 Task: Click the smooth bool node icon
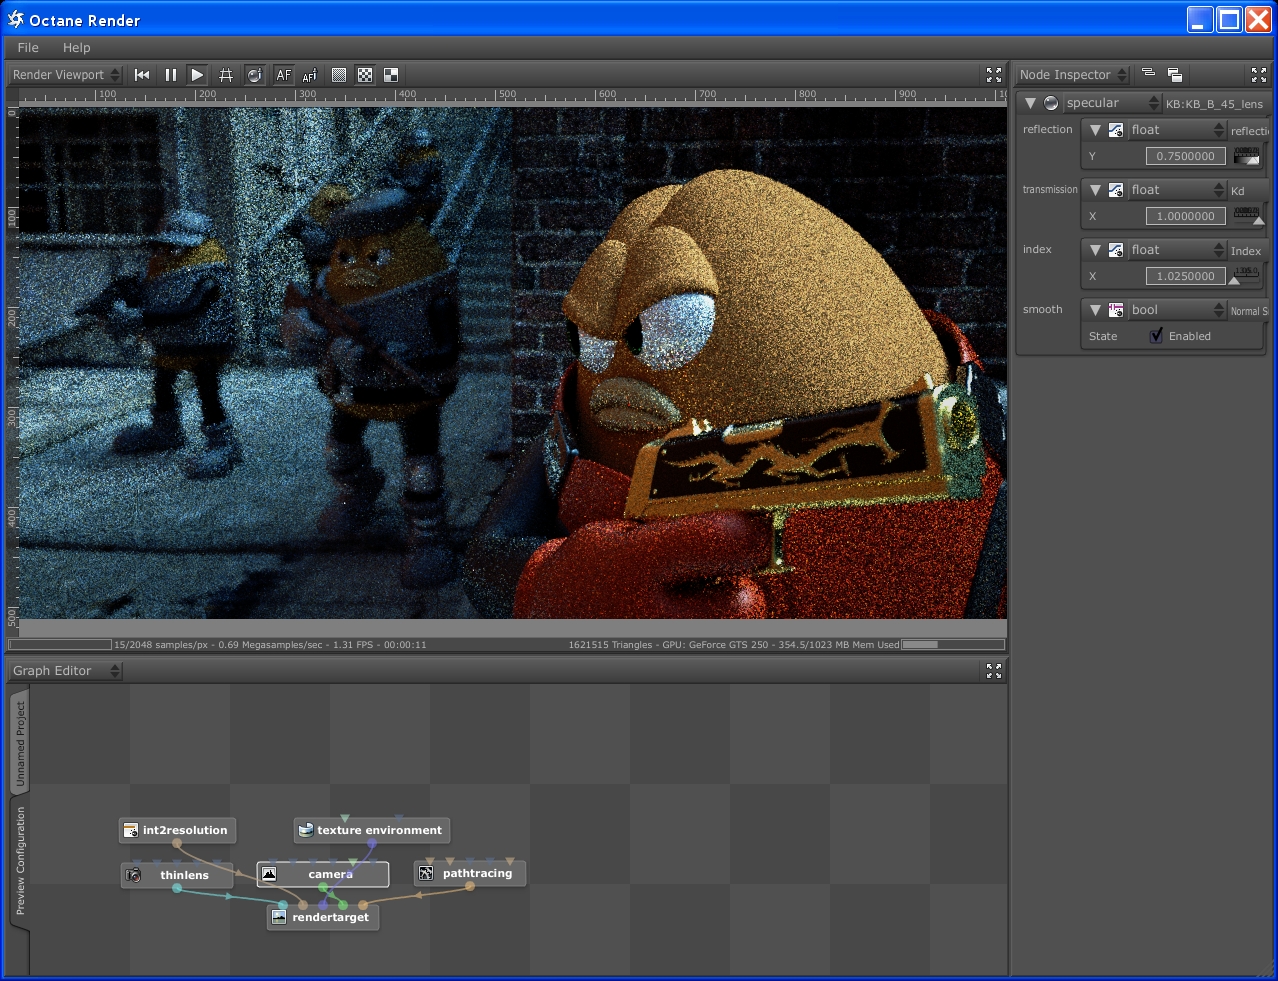[1116, 310]
